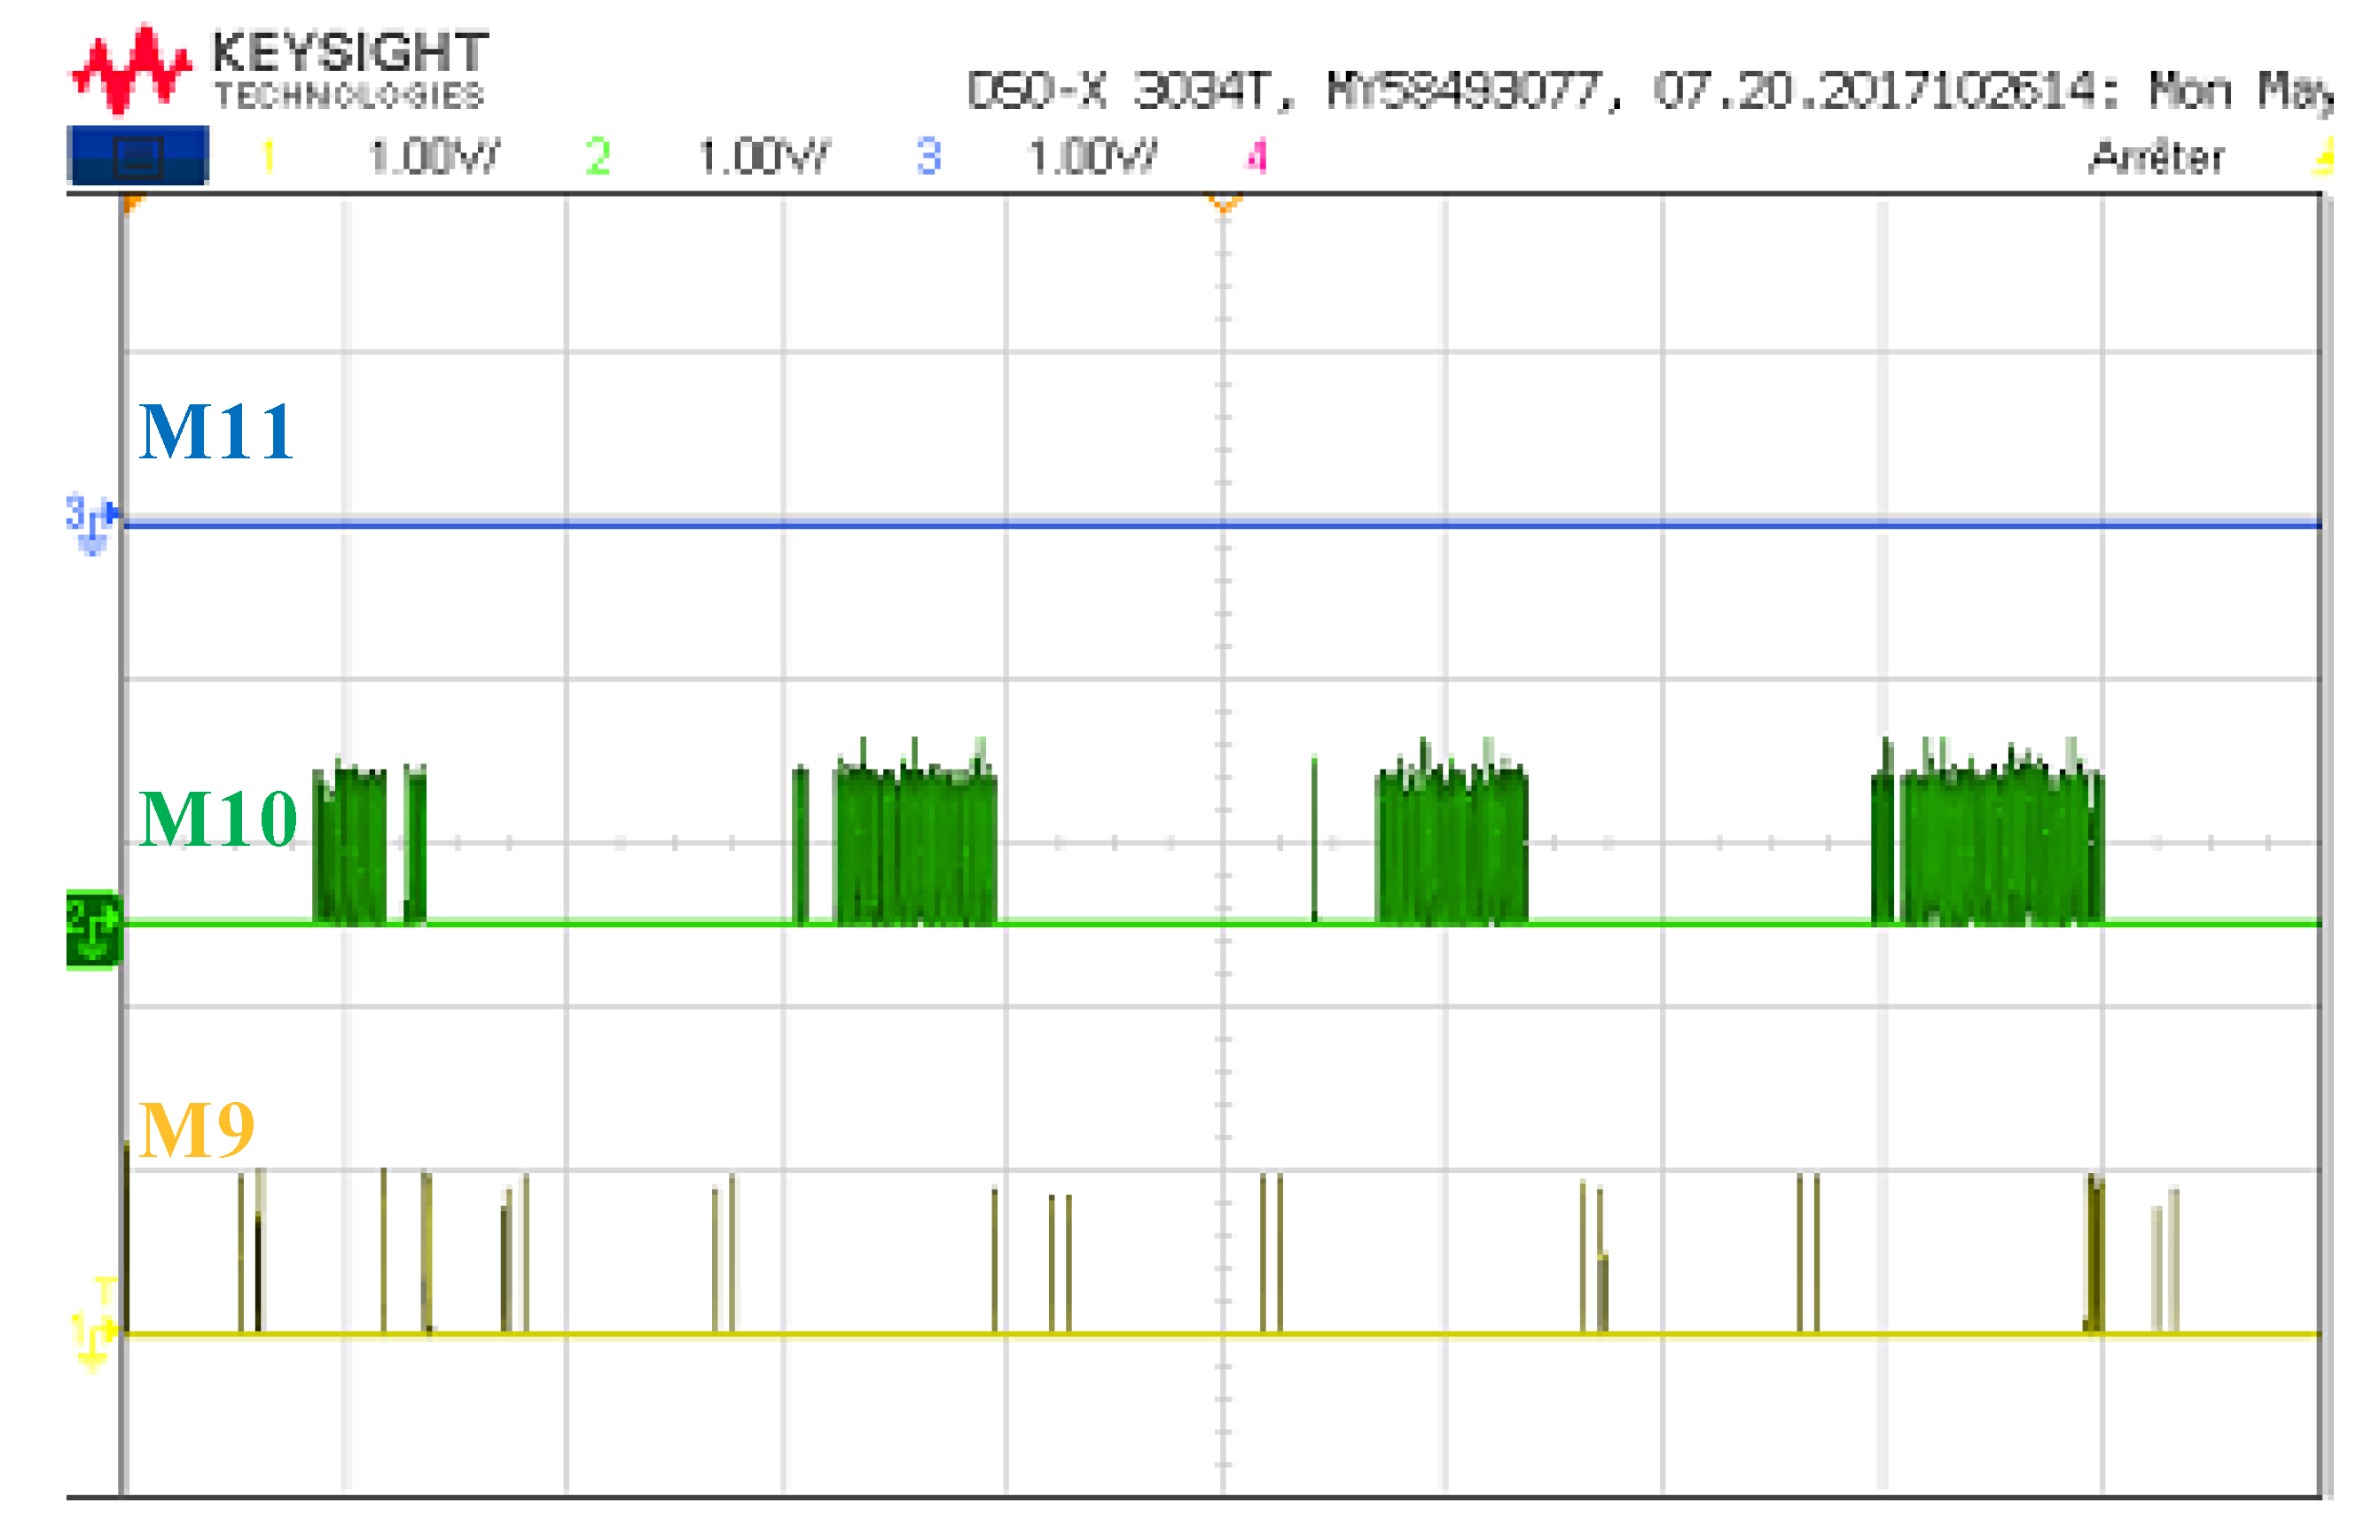This screenshot has width=2380, height=1540.
Task: Click the Keysight Technologies logo
Action: pyautogui.click(x=280, y=68)
